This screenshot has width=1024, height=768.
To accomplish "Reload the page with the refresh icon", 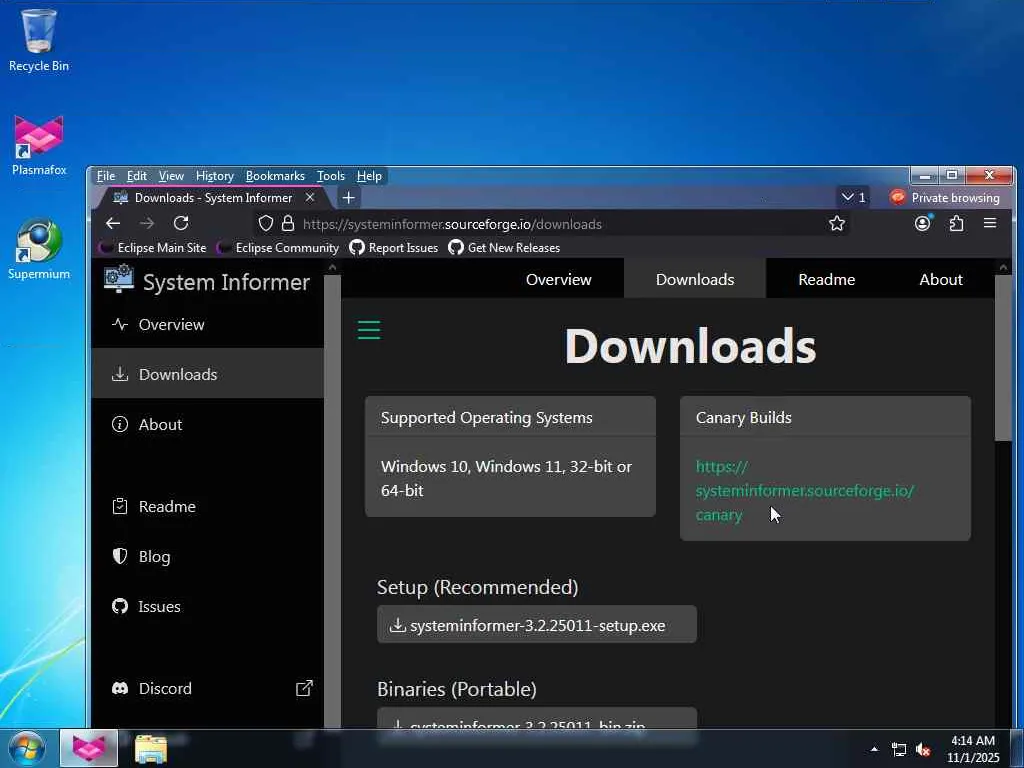I will 181,223.
